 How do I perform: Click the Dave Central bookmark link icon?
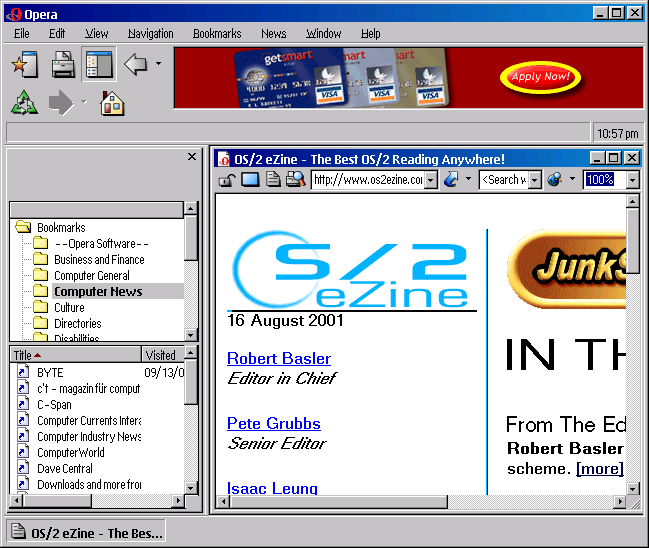23,468
